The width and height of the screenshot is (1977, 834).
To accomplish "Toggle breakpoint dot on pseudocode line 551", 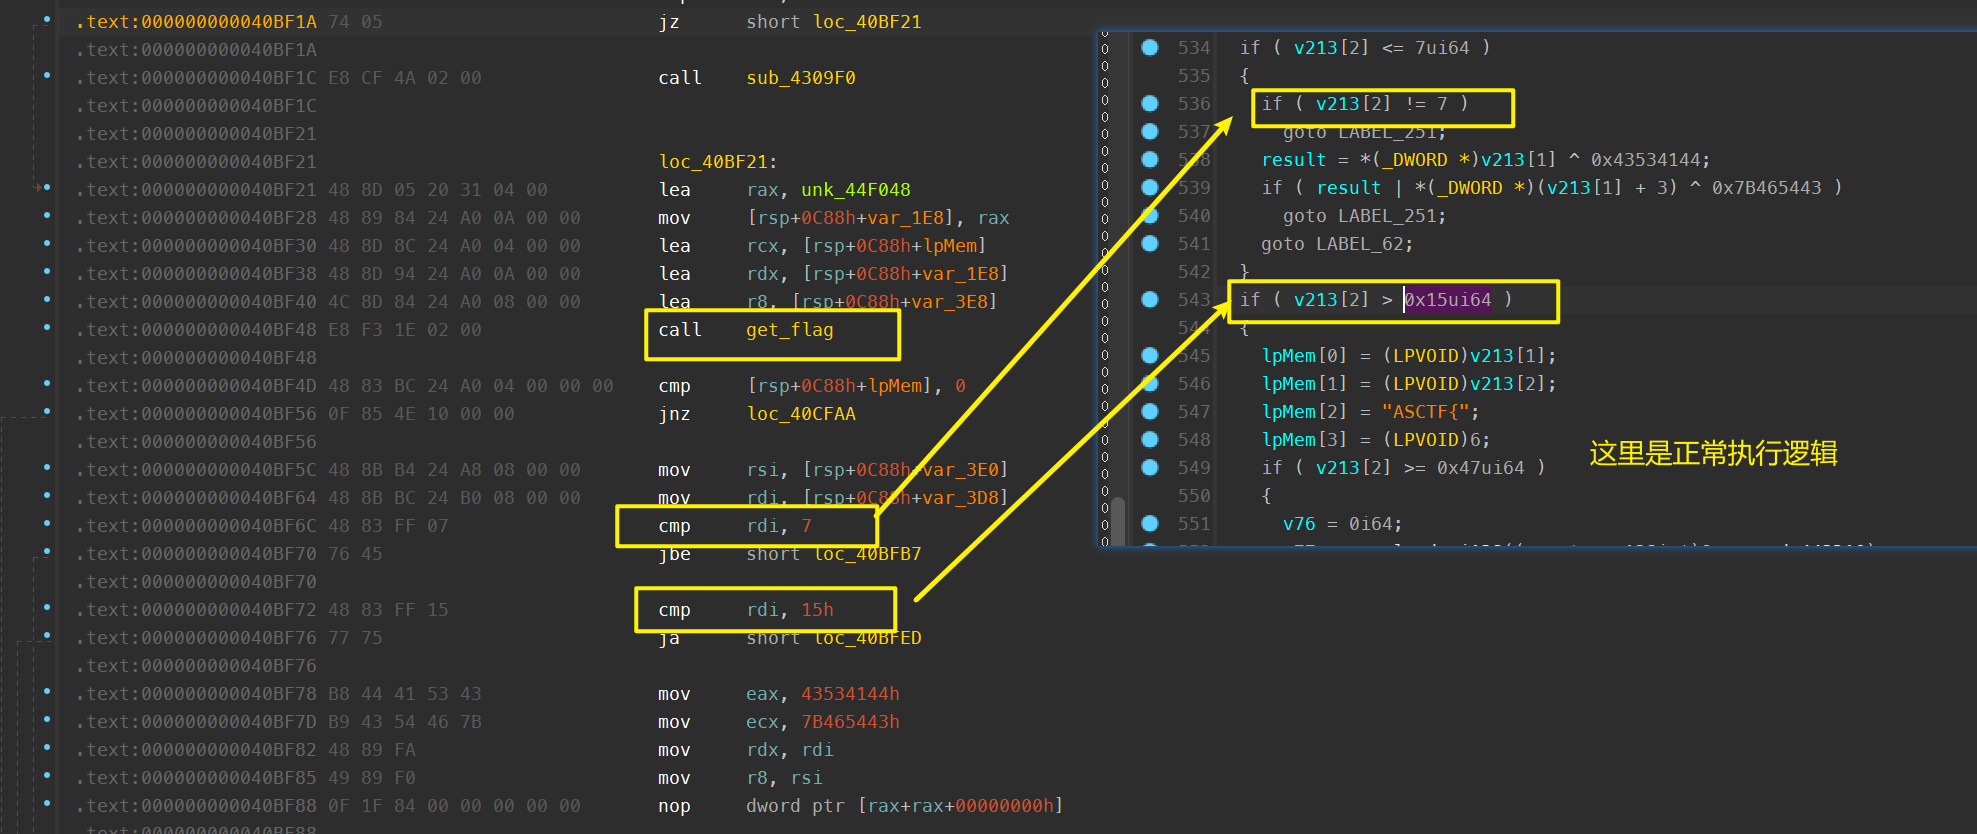I will click(1150, 523).
